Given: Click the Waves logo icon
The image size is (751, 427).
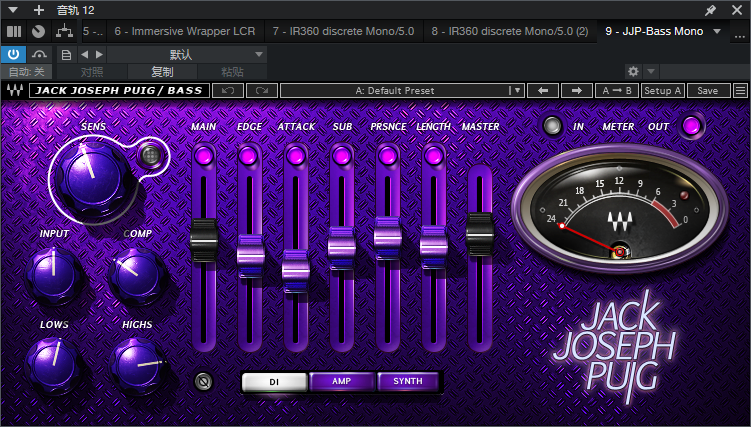Looking at the screenshot, I should [x=15, y=90].
